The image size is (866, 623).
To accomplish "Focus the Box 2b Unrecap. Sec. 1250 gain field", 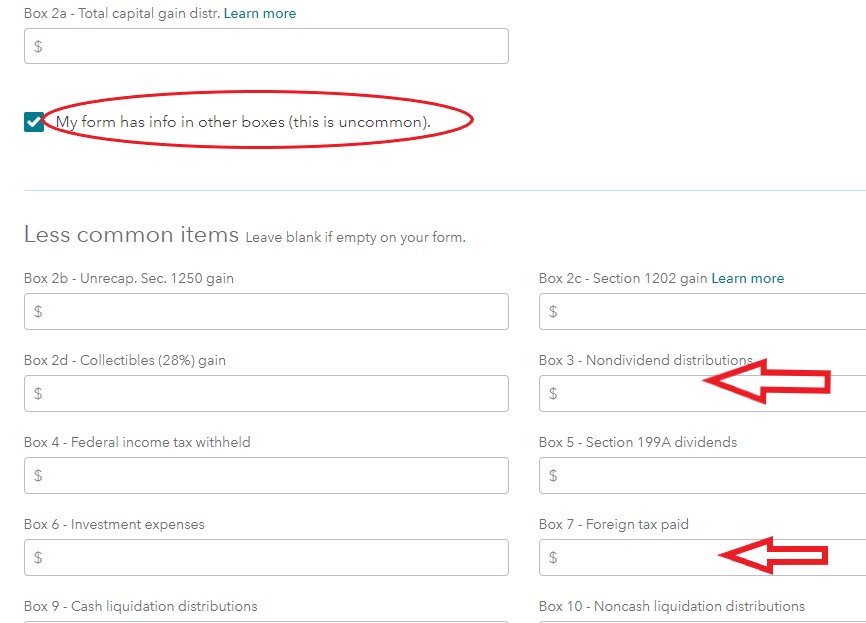I will point(266,312).
